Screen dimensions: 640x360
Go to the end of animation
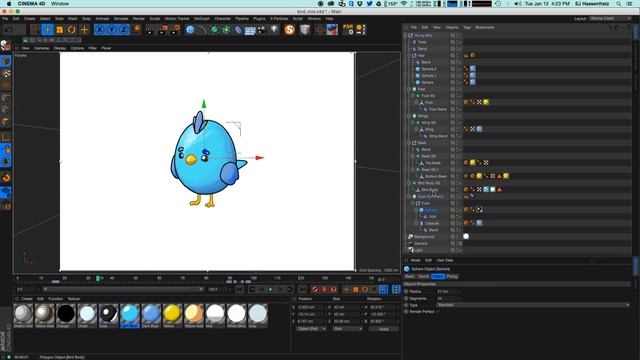302,289
